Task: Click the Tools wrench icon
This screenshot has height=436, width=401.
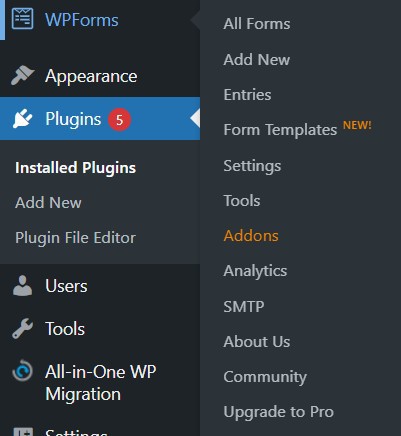Action: pyautogui.click(x=22, y=328)
